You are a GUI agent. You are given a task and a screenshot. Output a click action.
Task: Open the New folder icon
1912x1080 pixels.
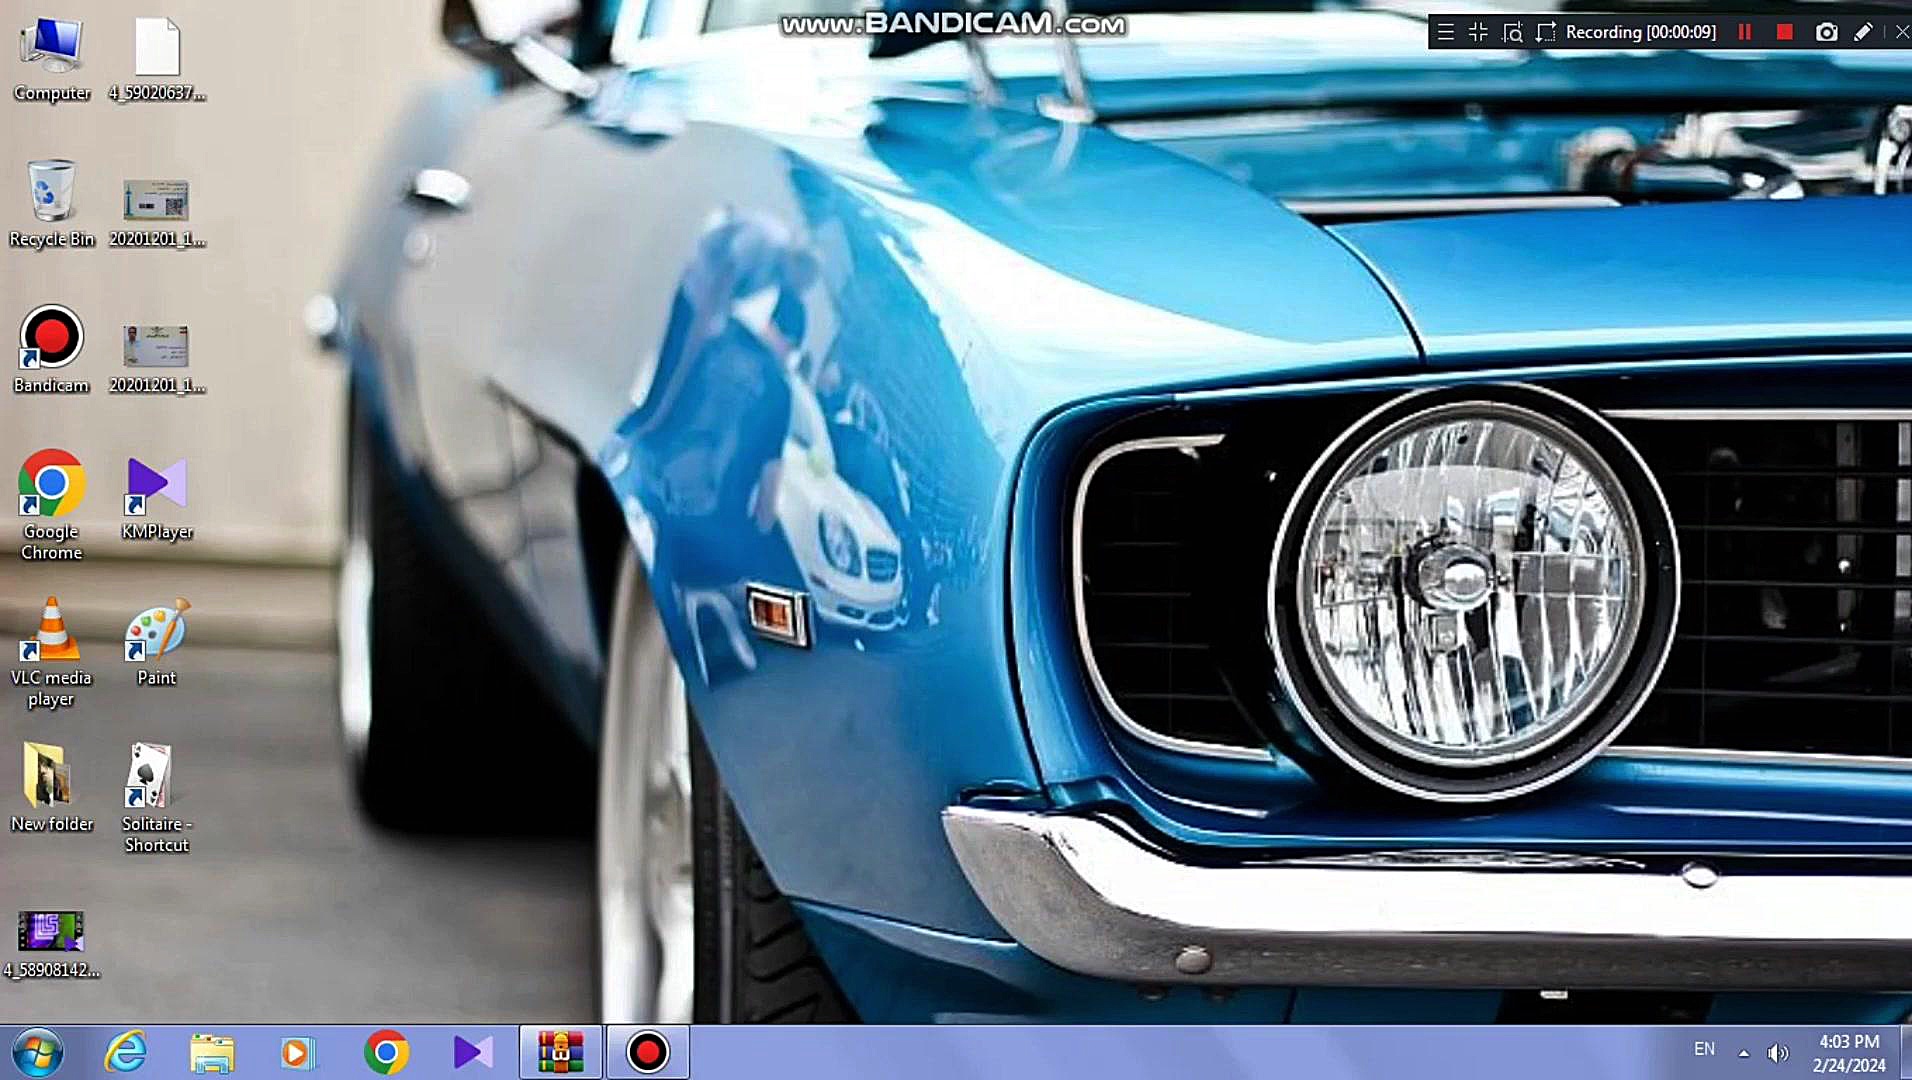52,788
